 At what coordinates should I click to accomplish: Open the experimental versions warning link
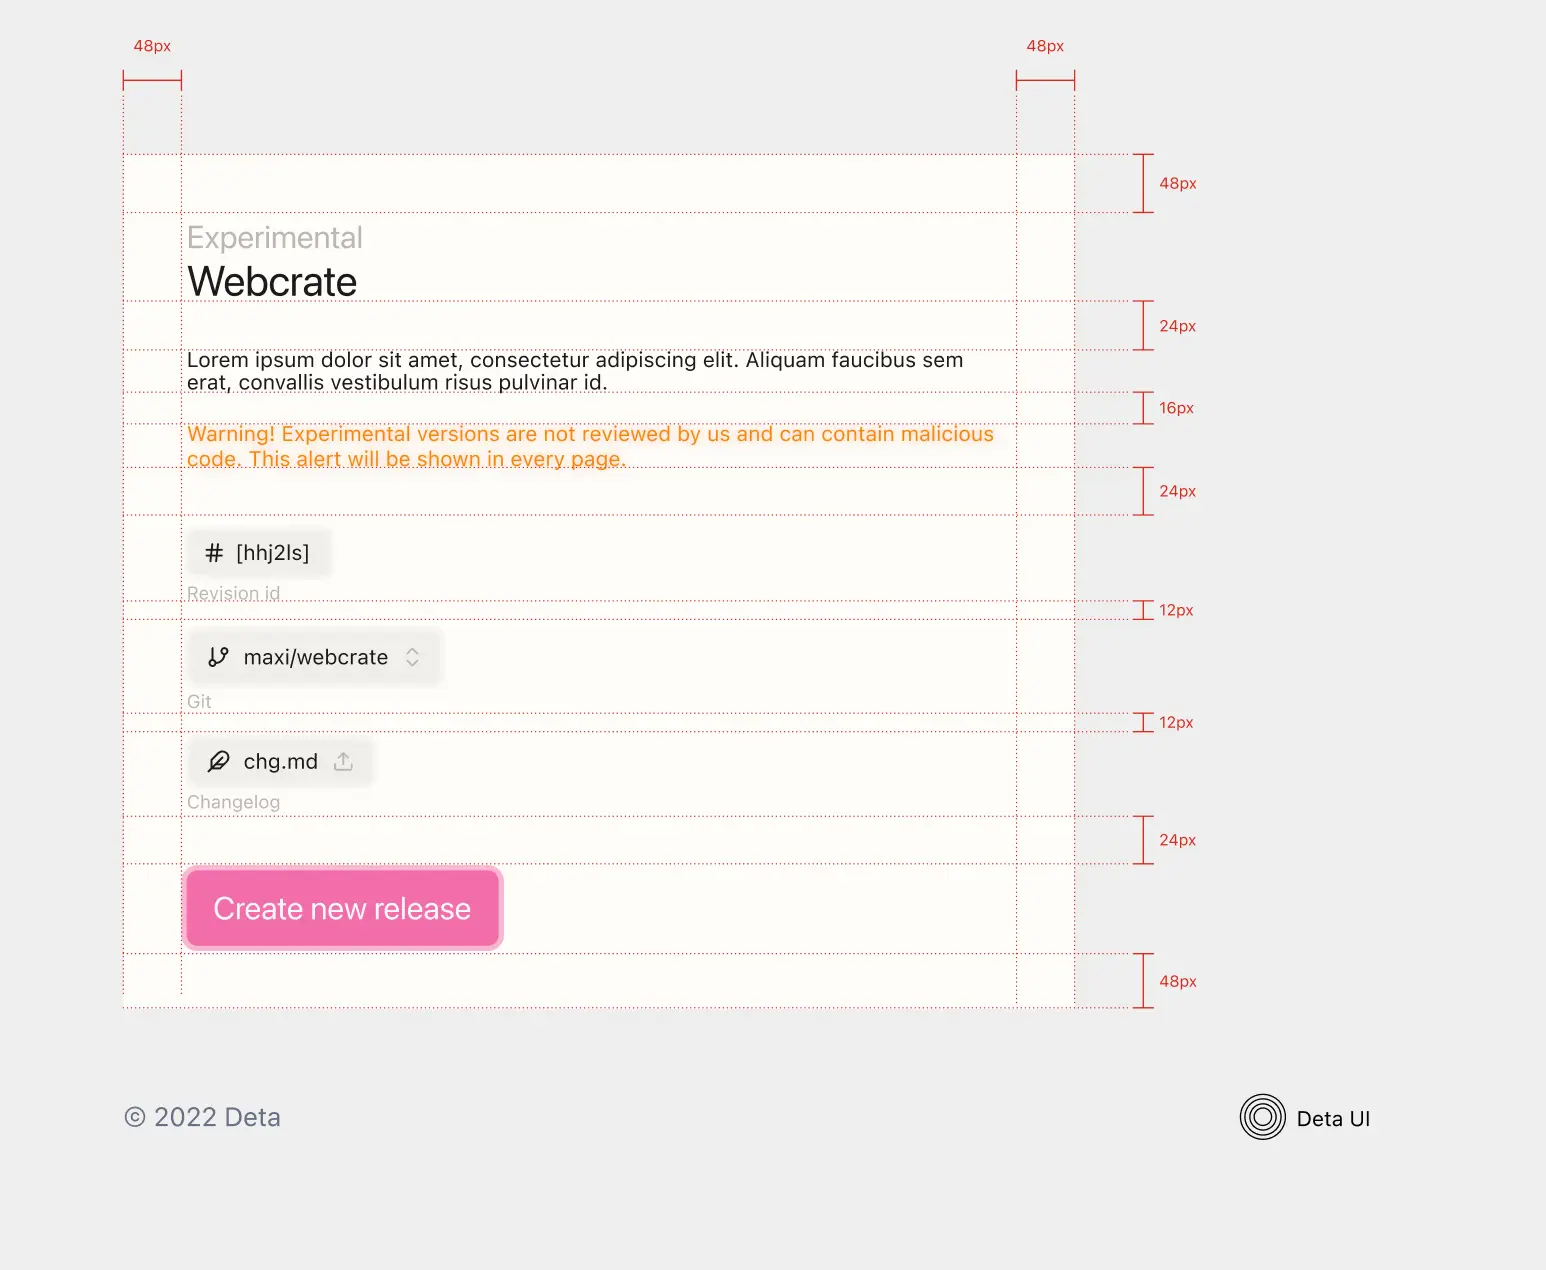pyautogui.click(x=589, y=446)
